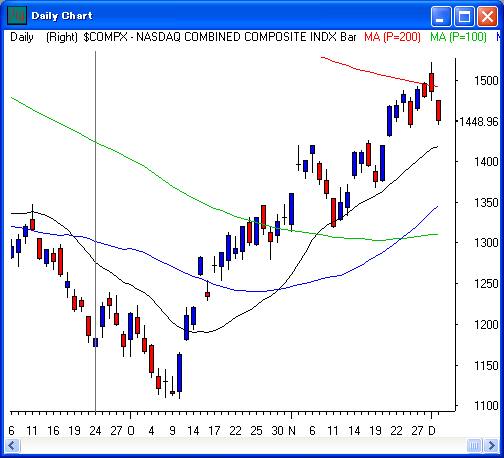This screenshot has height=458, width=504.
Task: Close the Daily Chart window
Action: (487, 16)
